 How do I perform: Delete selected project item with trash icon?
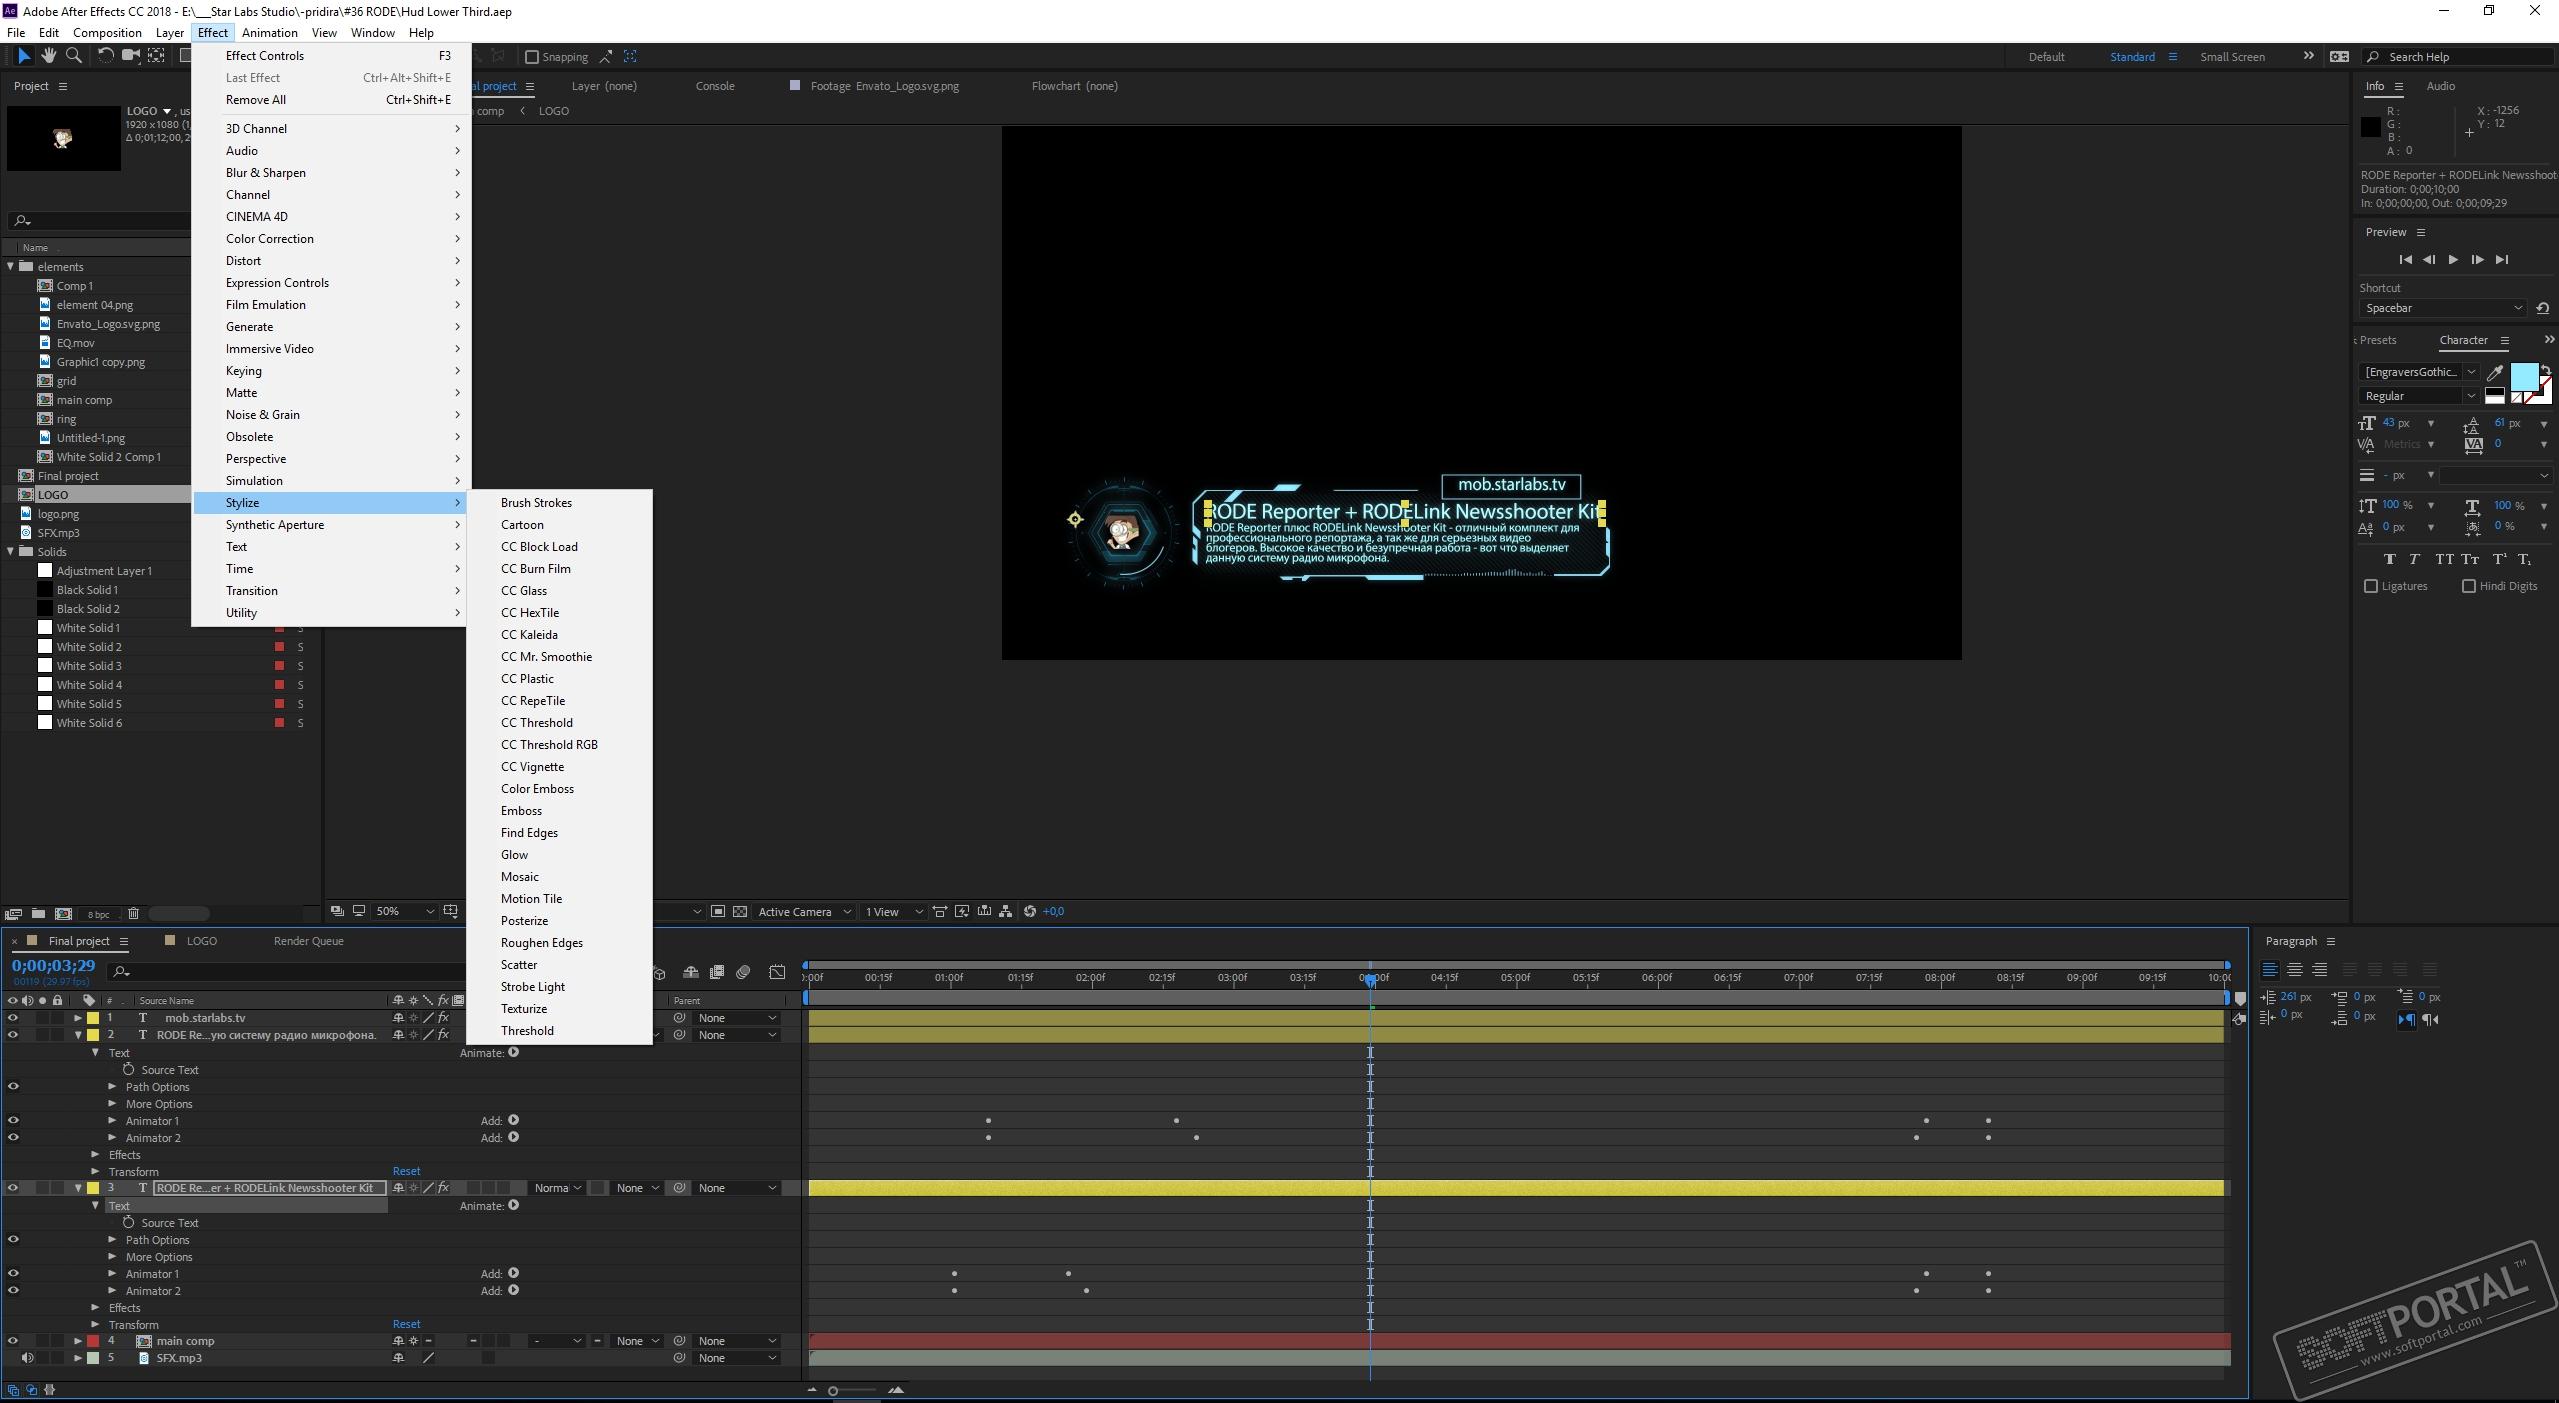tap(133, 913)
